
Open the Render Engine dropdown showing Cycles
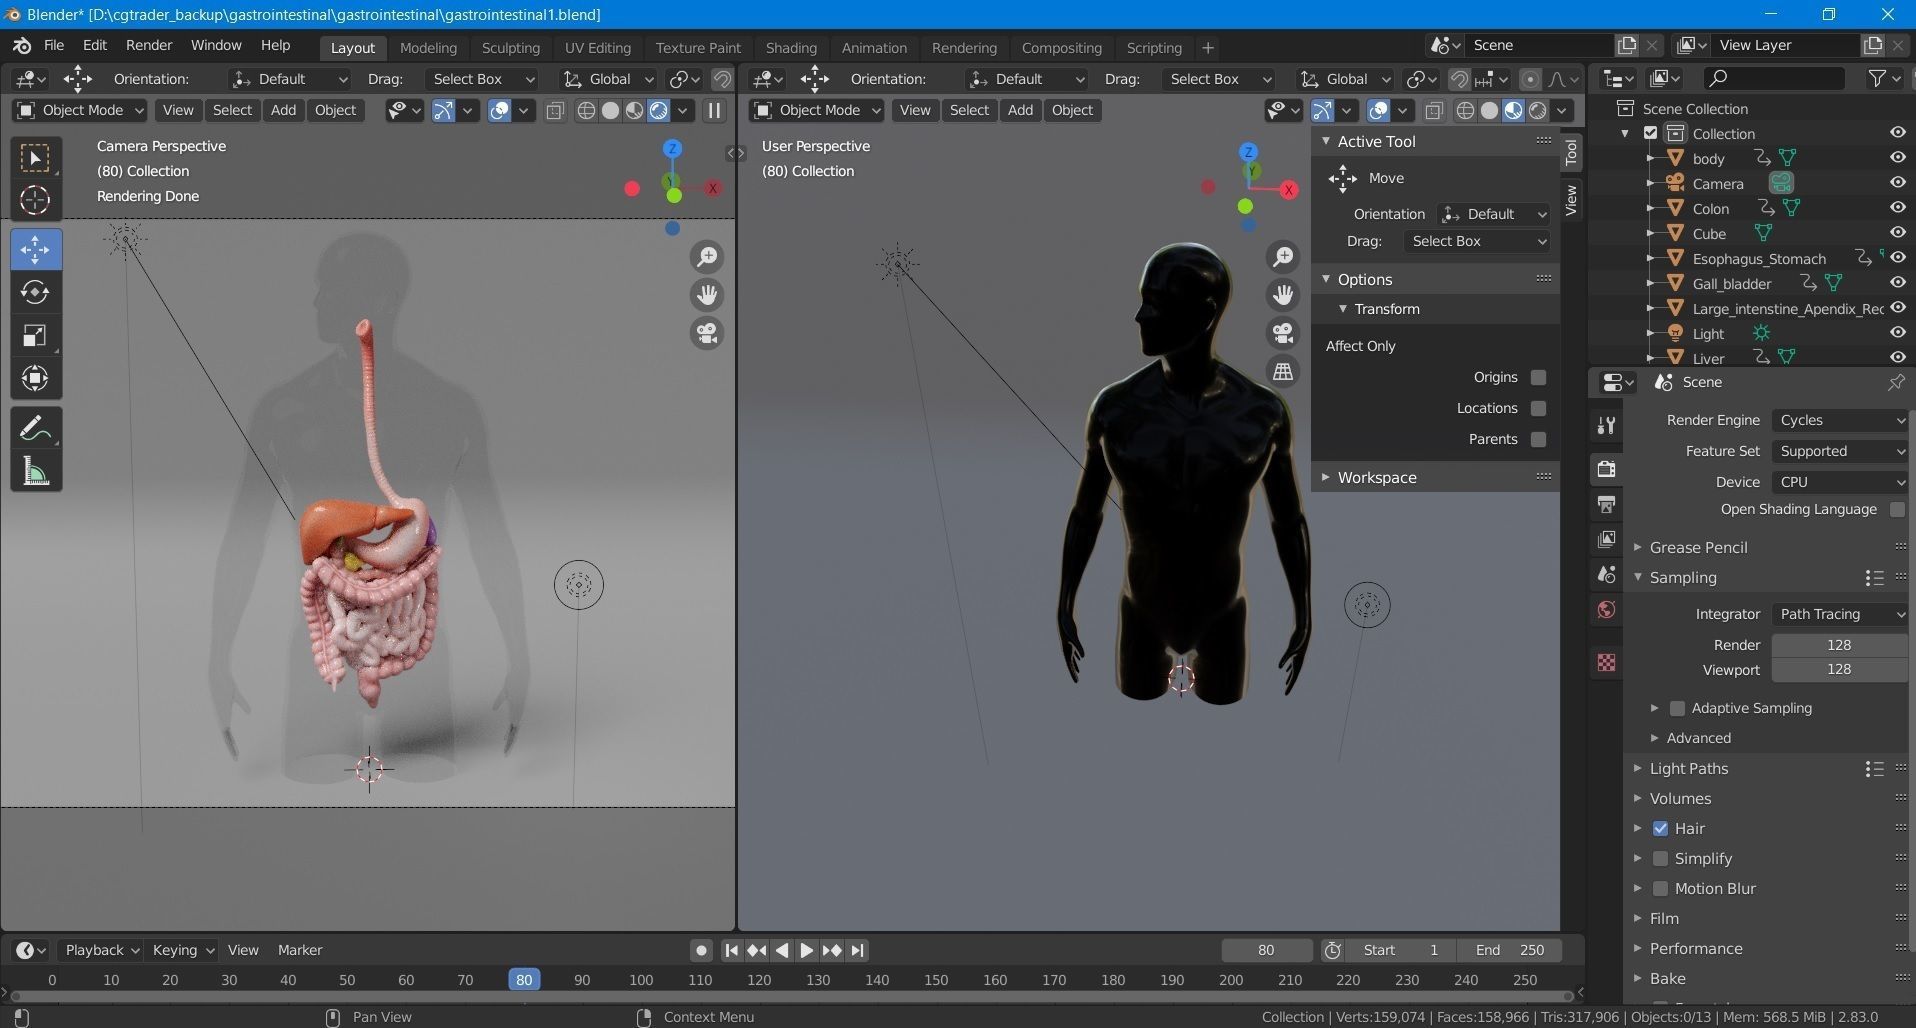coord(1841,420)
